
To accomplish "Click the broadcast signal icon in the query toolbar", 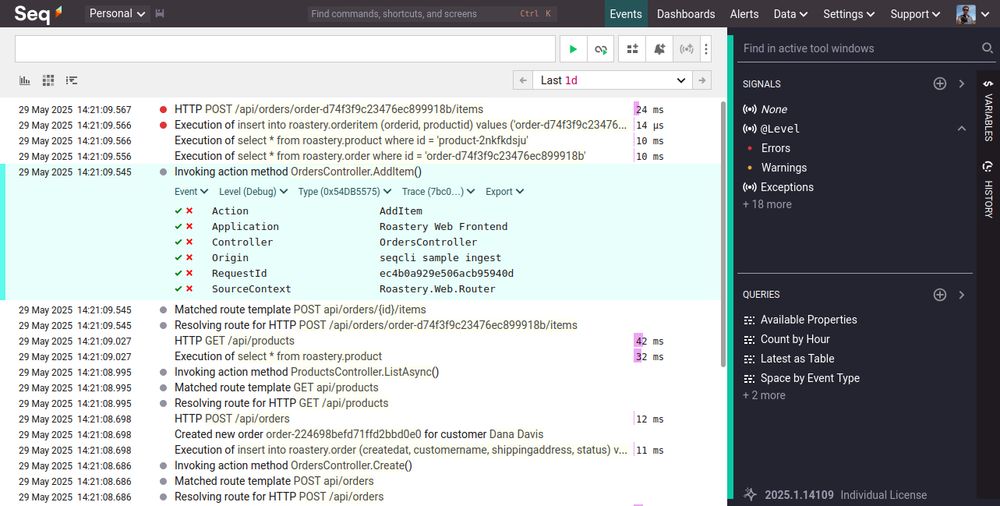I will coord(686,49).
